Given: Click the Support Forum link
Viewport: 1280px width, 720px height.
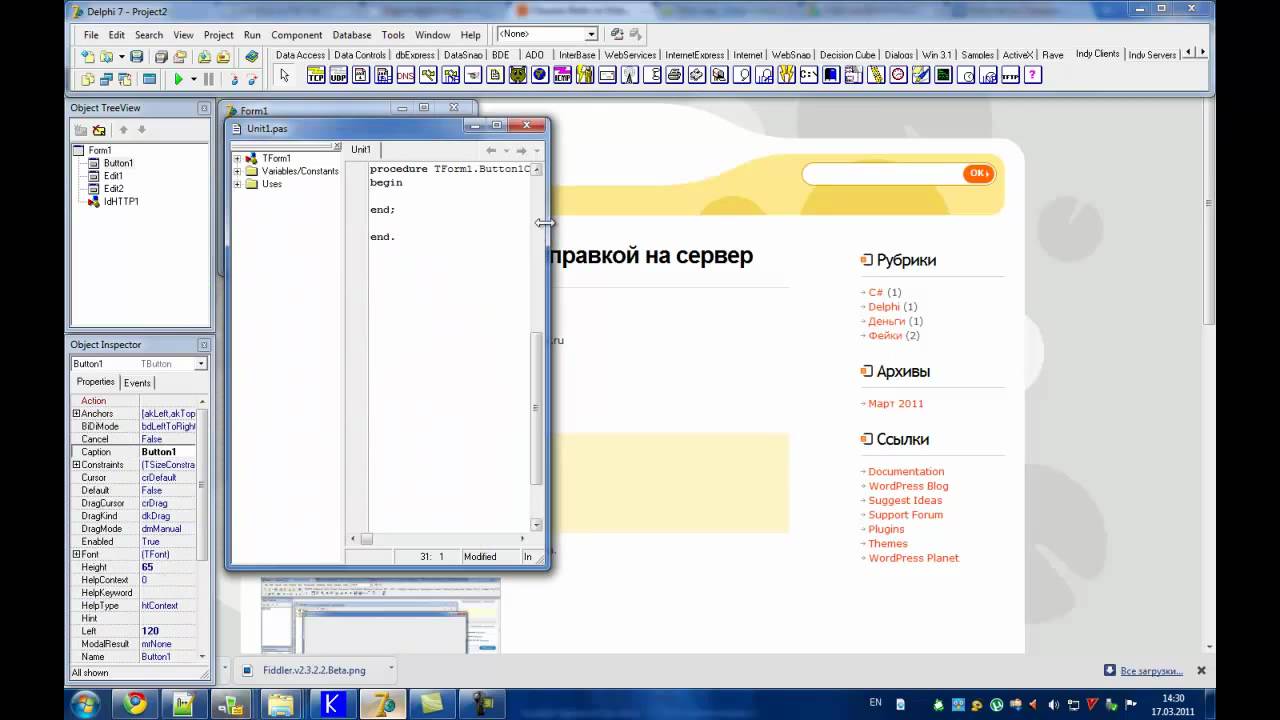Looking at the screenshot, I should (x=905, y=515).
